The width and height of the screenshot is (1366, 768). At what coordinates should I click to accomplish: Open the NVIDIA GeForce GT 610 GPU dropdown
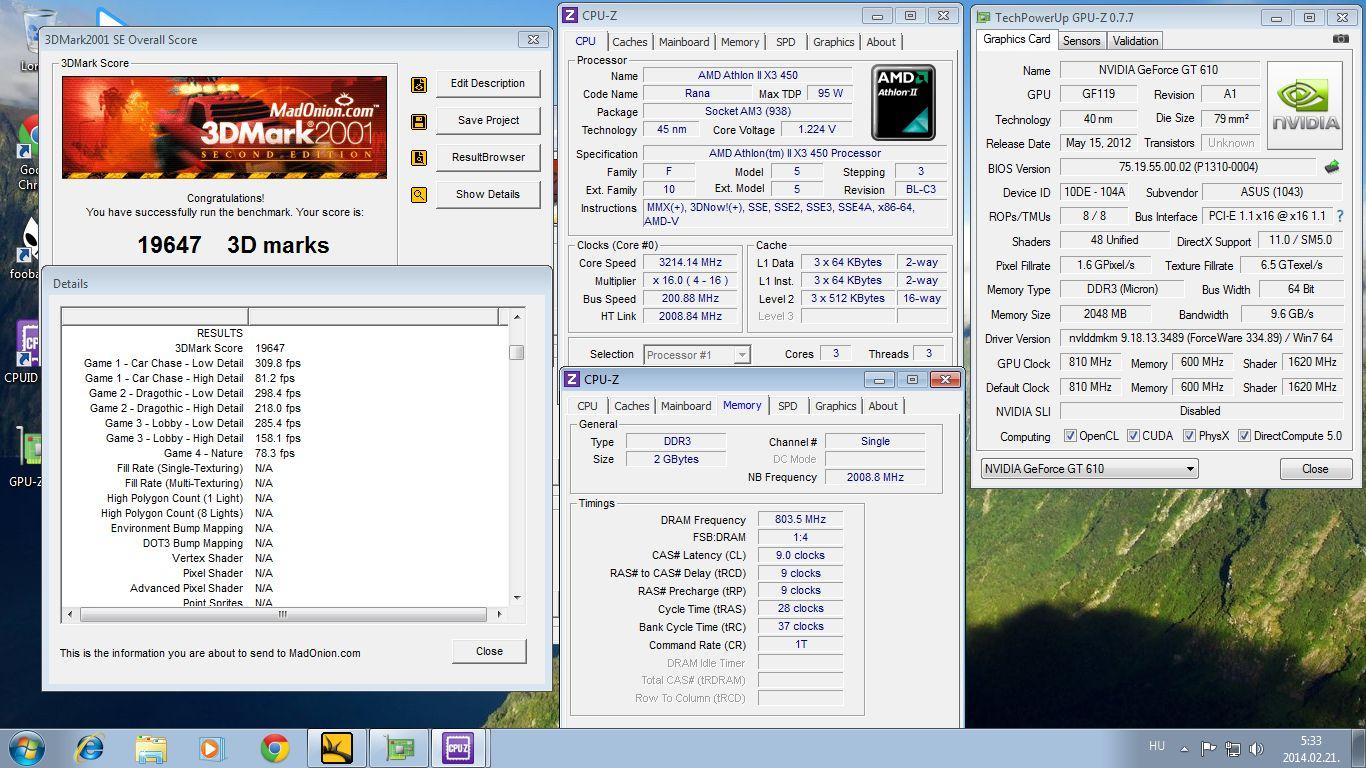[x=1089, y=469]
